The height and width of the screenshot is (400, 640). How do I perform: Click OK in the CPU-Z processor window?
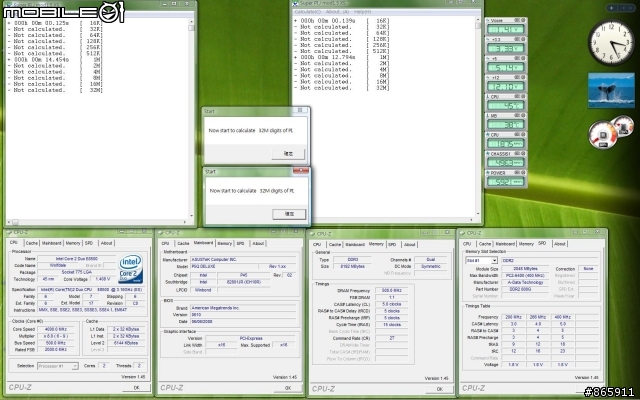pyautogui.click(x=136, y=388)
